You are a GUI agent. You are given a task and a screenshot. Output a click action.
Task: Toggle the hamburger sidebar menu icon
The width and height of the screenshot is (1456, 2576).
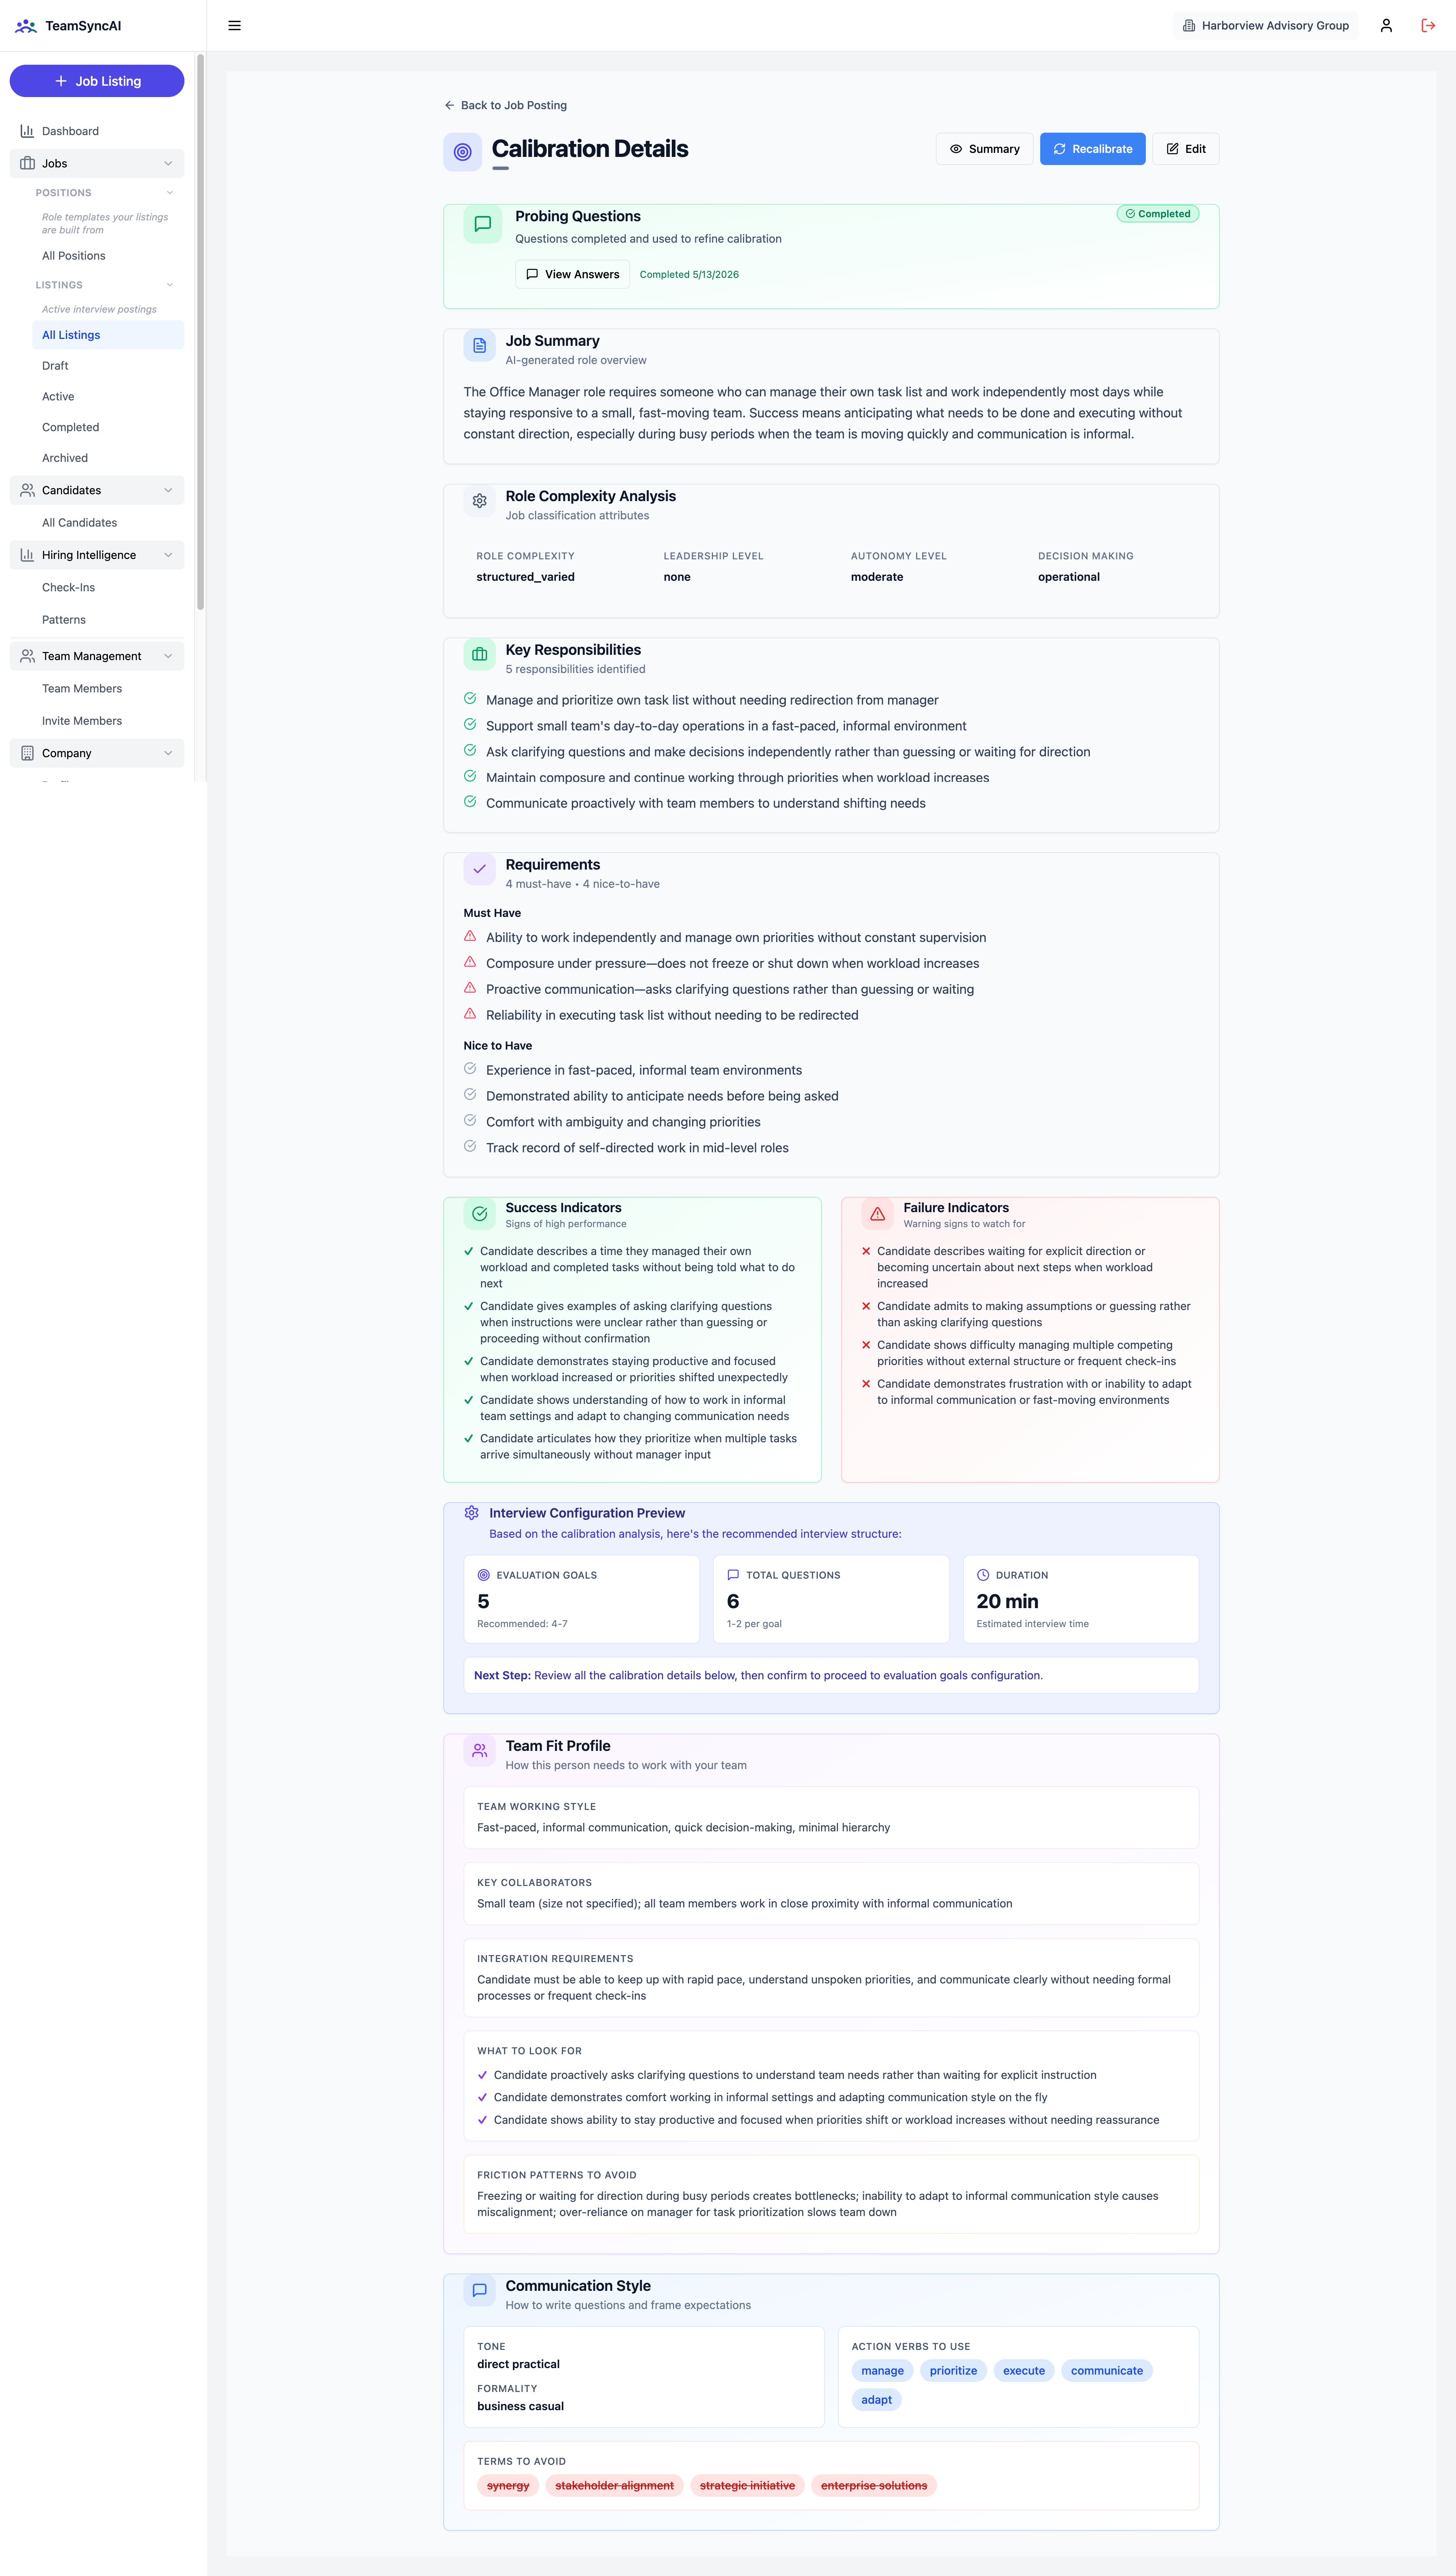pos(235,26)
